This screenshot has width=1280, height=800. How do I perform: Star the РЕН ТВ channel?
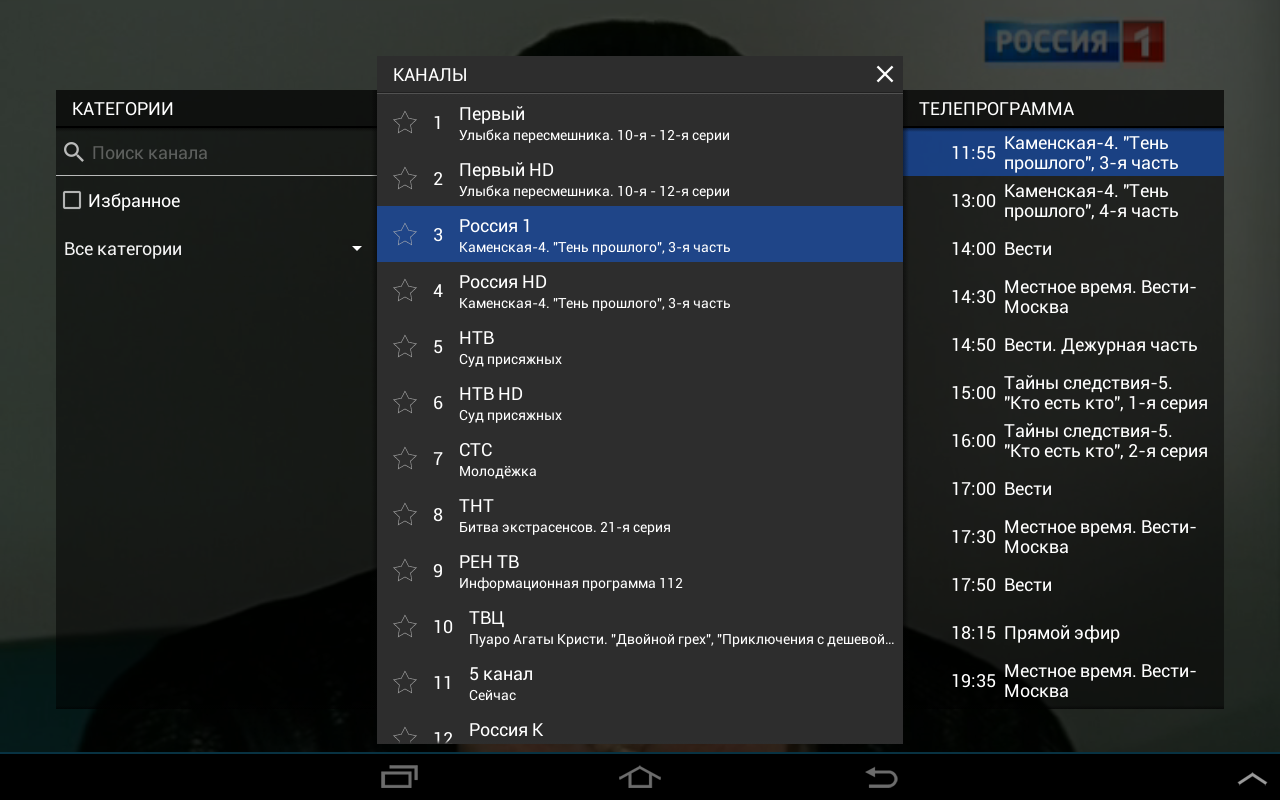405,570
